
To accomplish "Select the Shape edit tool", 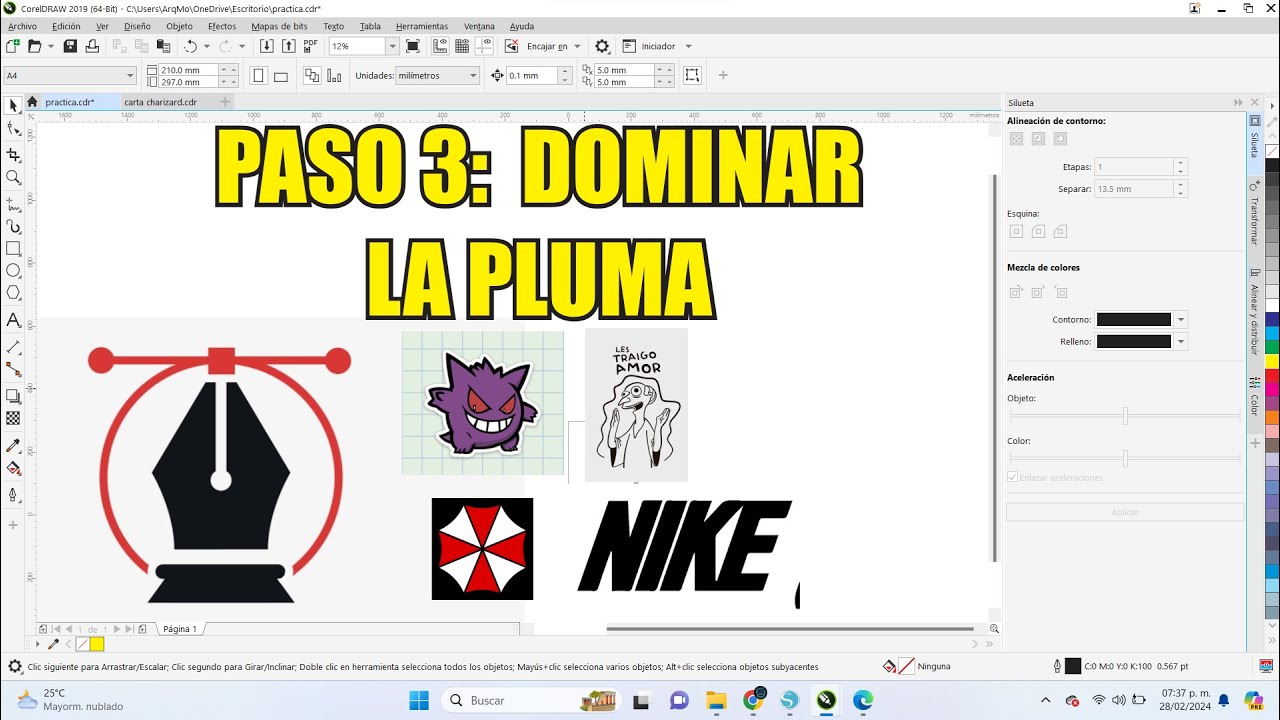I will coord(13,129).
